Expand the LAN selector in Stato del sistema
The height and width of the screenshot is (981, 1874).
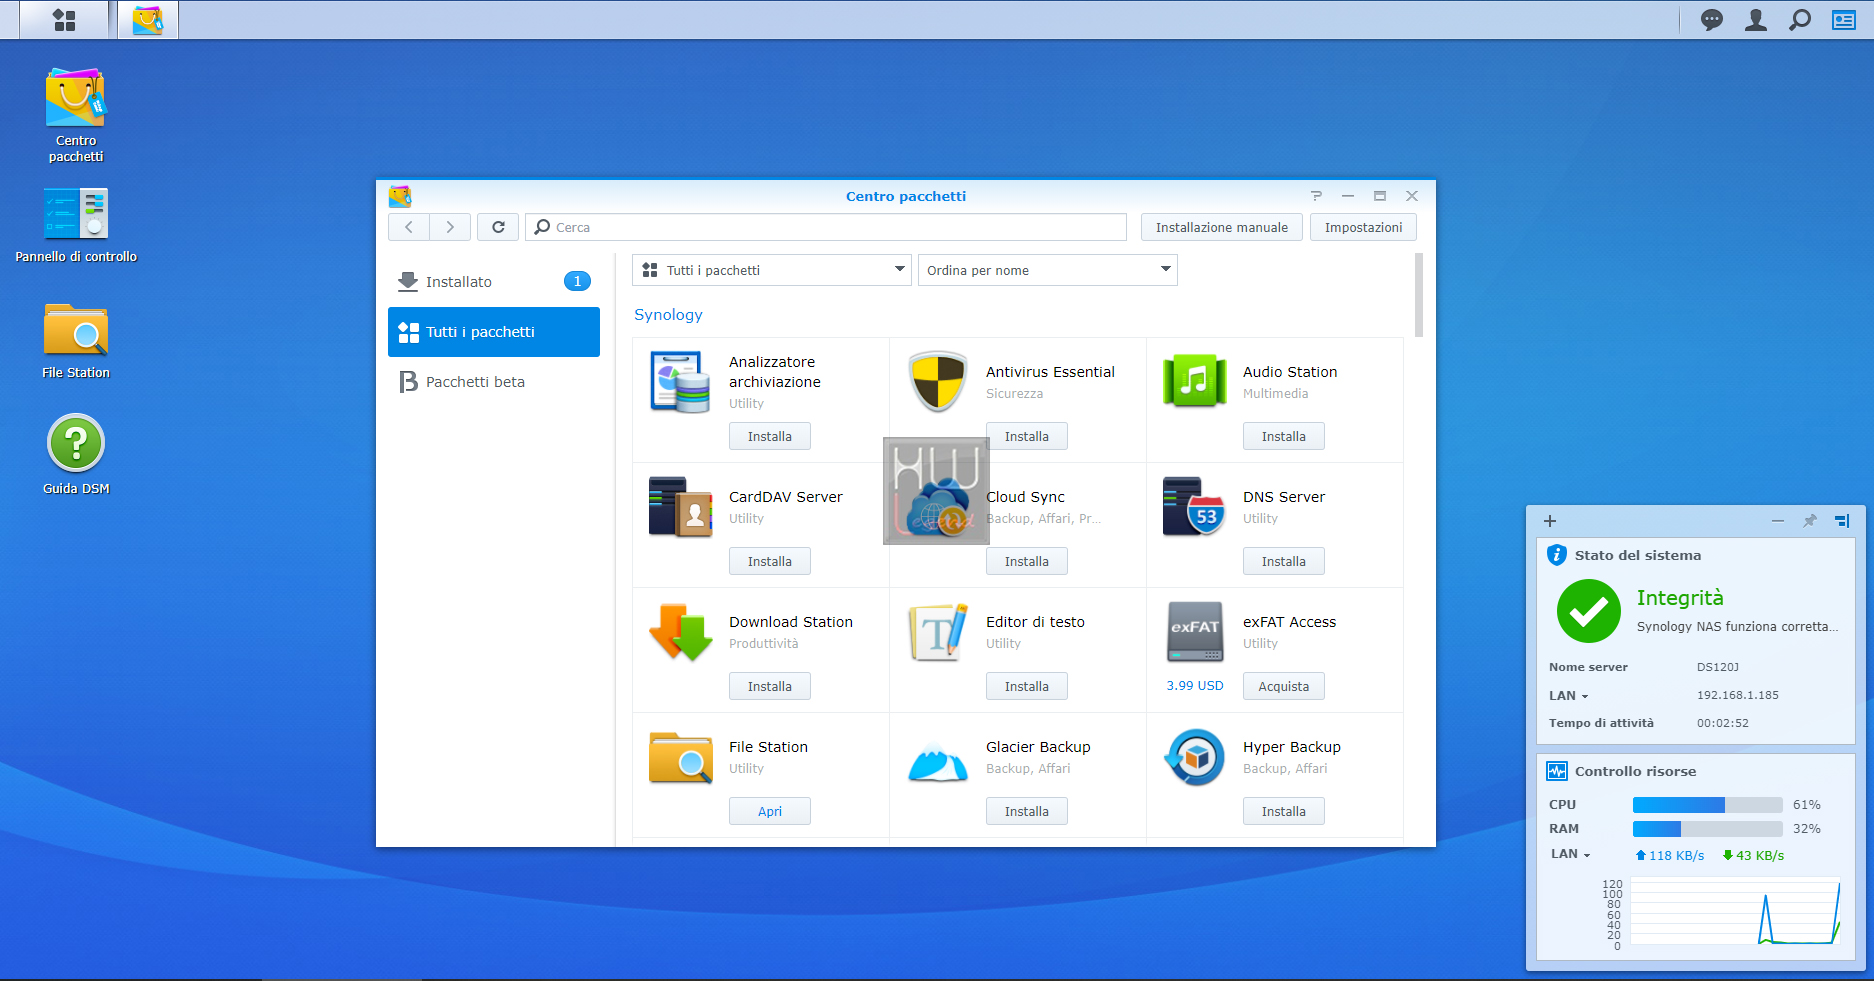(x=1569, y=696)
